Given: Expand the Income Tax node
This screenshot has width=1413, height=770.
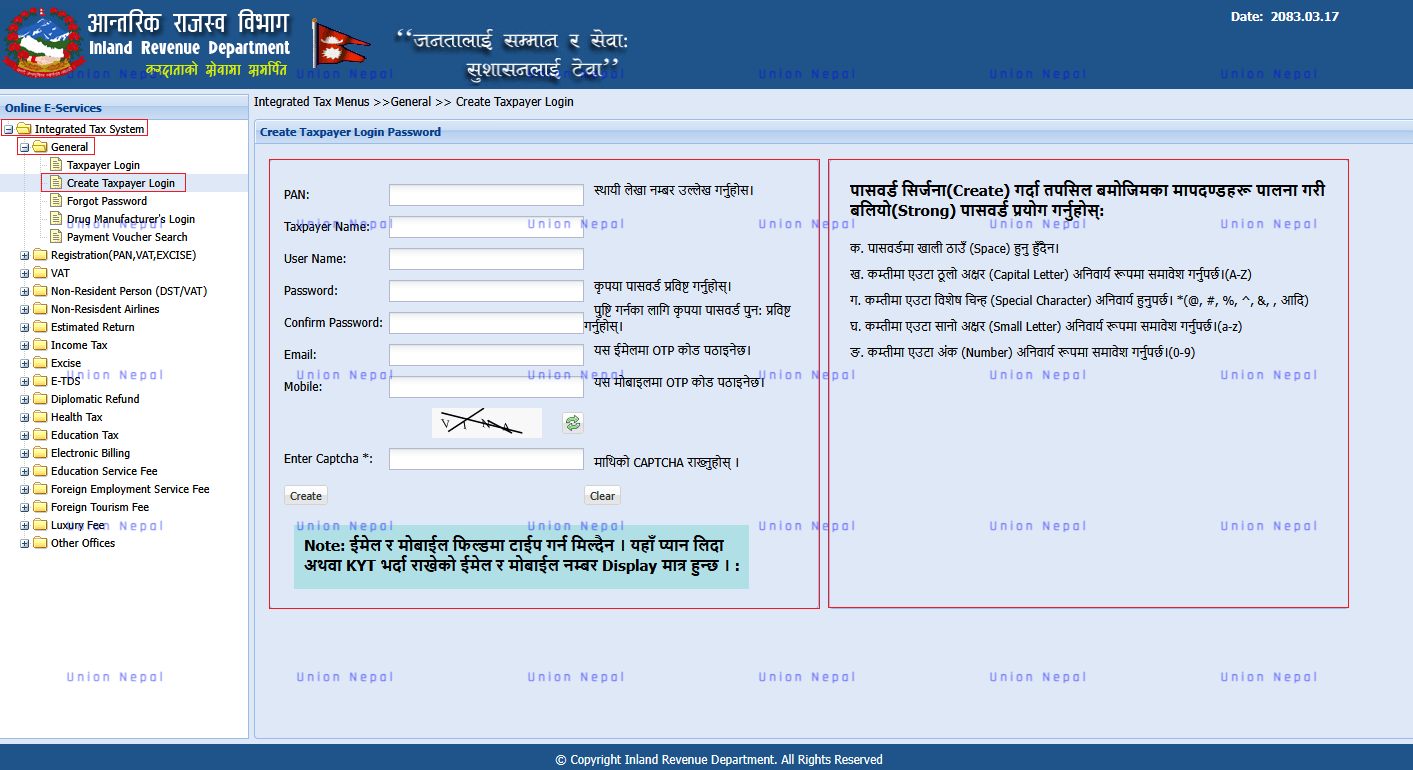Looking at the screenshot, I should pyautogui.click(x=25, y=345).
